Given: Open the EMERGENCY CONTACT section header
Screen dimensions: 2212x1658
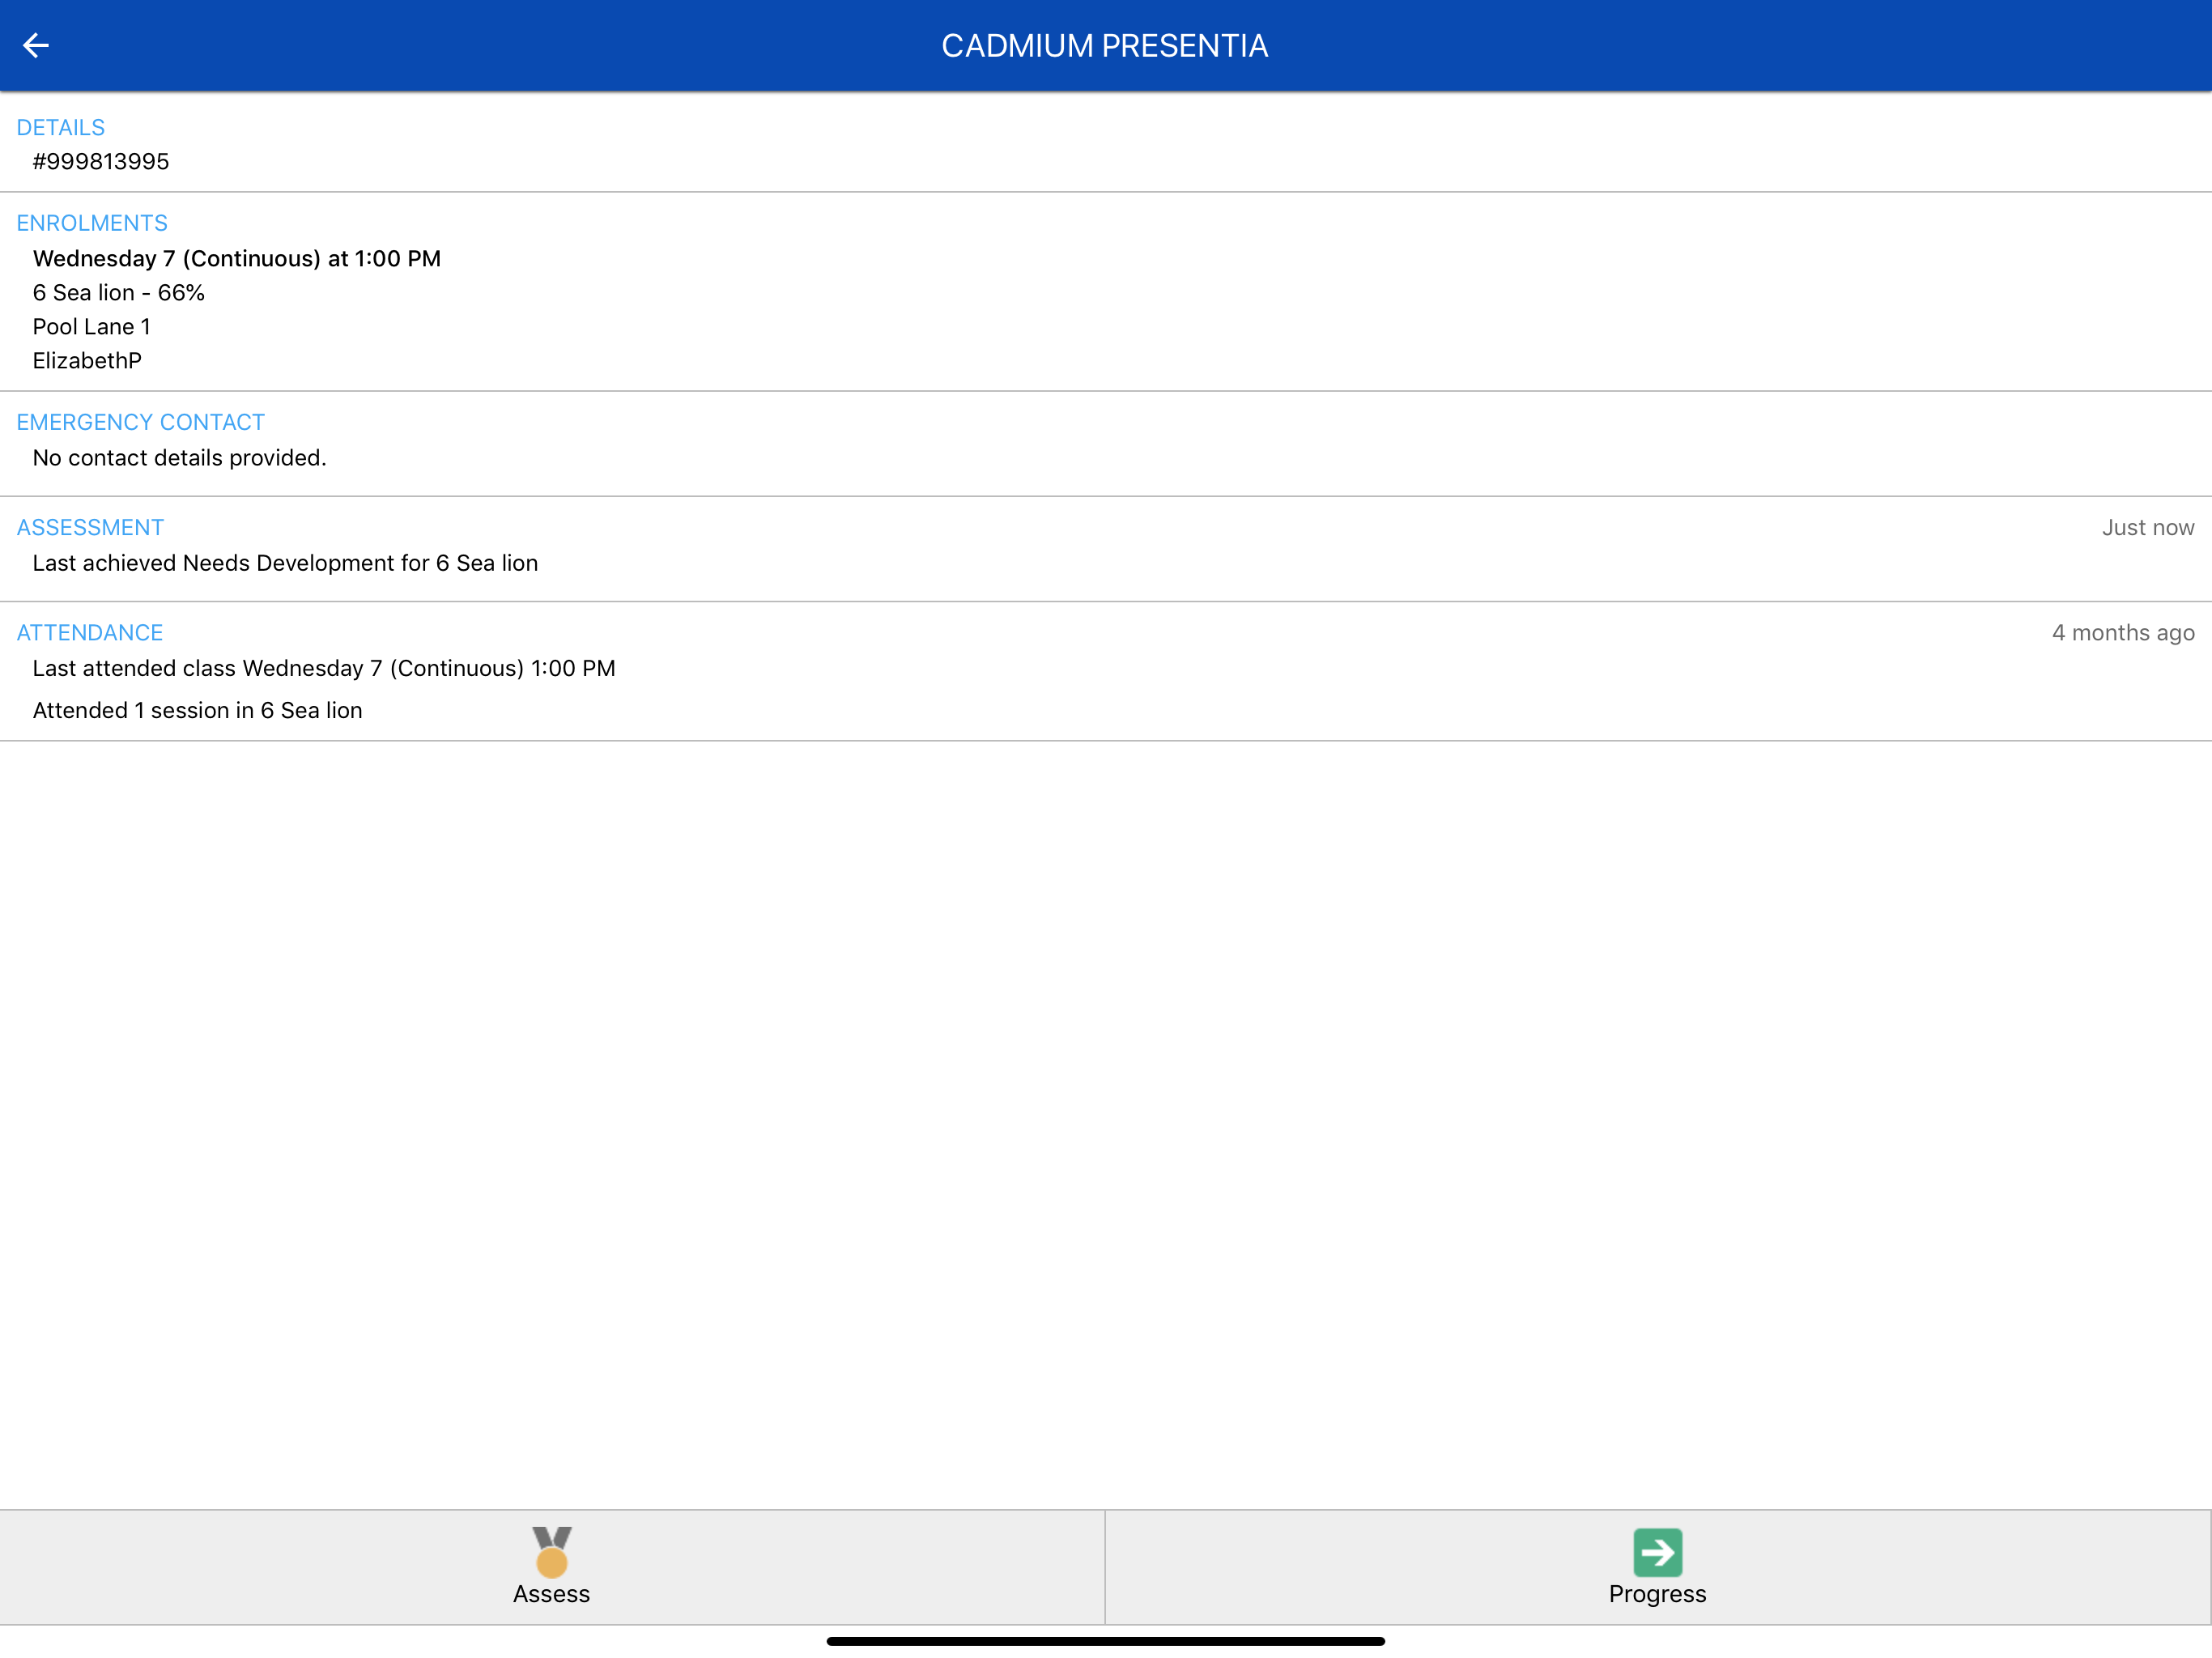Looking at the screenshot, I should click(141, 422).
